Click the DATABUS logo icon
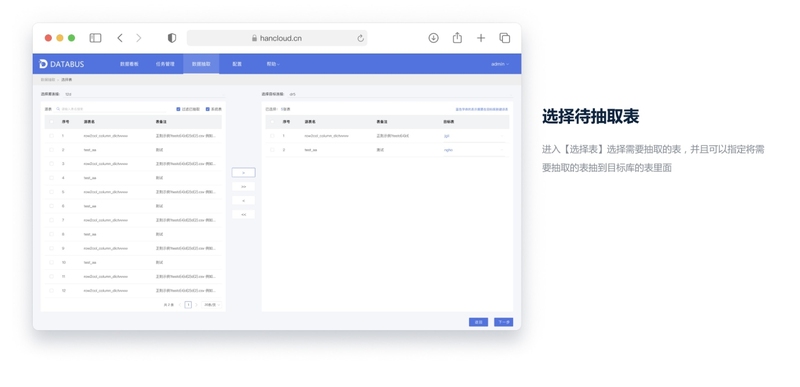Screen dimensions: 800x387 pyautogui.click(x=43, y=64)
